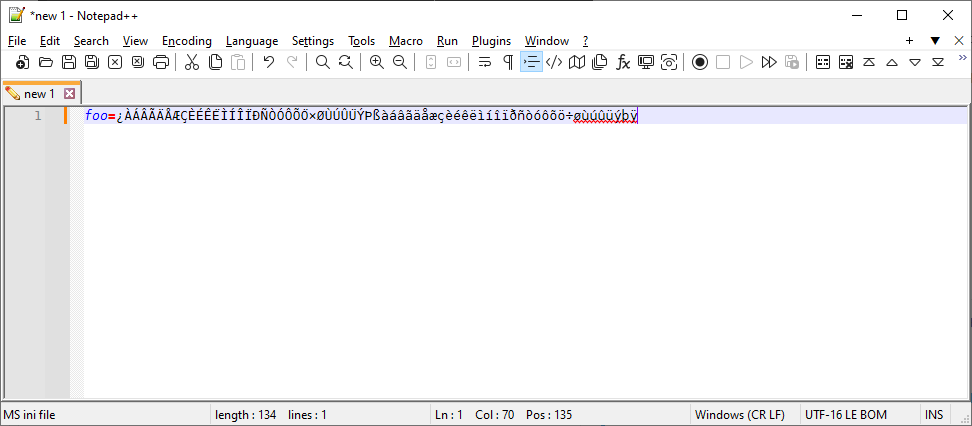Click the MS ini file status field

[x=106, y=414]
